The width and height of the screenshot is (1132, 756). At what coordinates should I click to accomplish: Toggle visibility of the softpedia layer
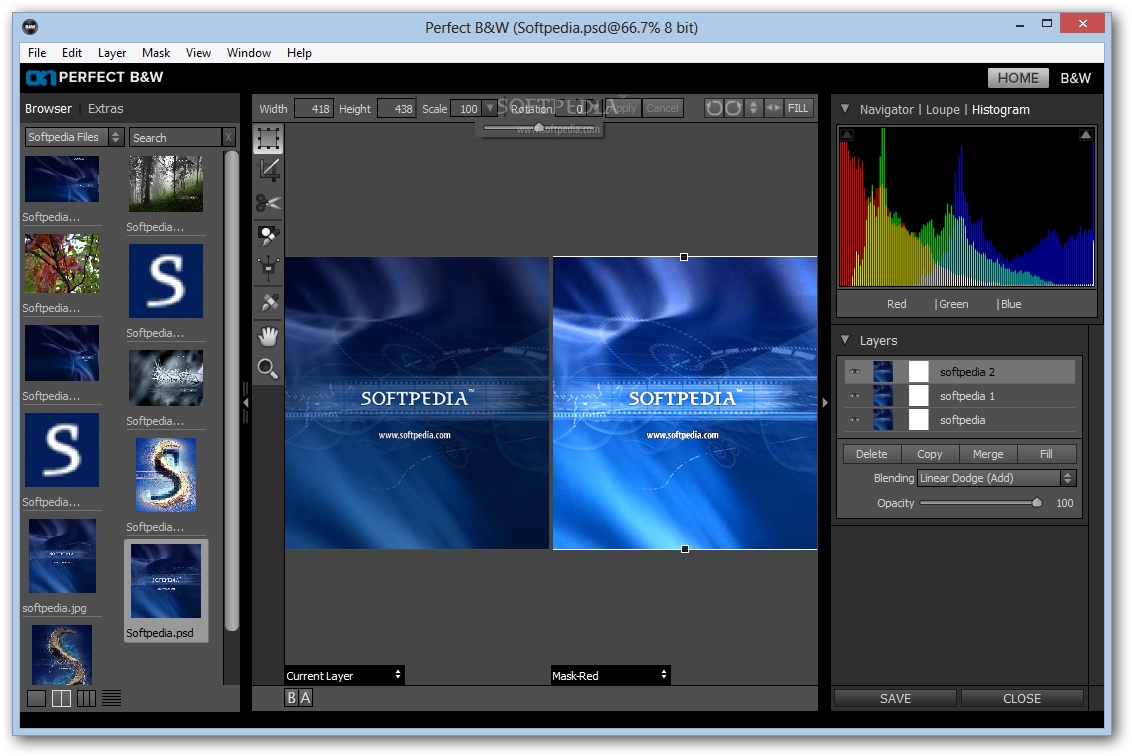click(x=855, y=420)
